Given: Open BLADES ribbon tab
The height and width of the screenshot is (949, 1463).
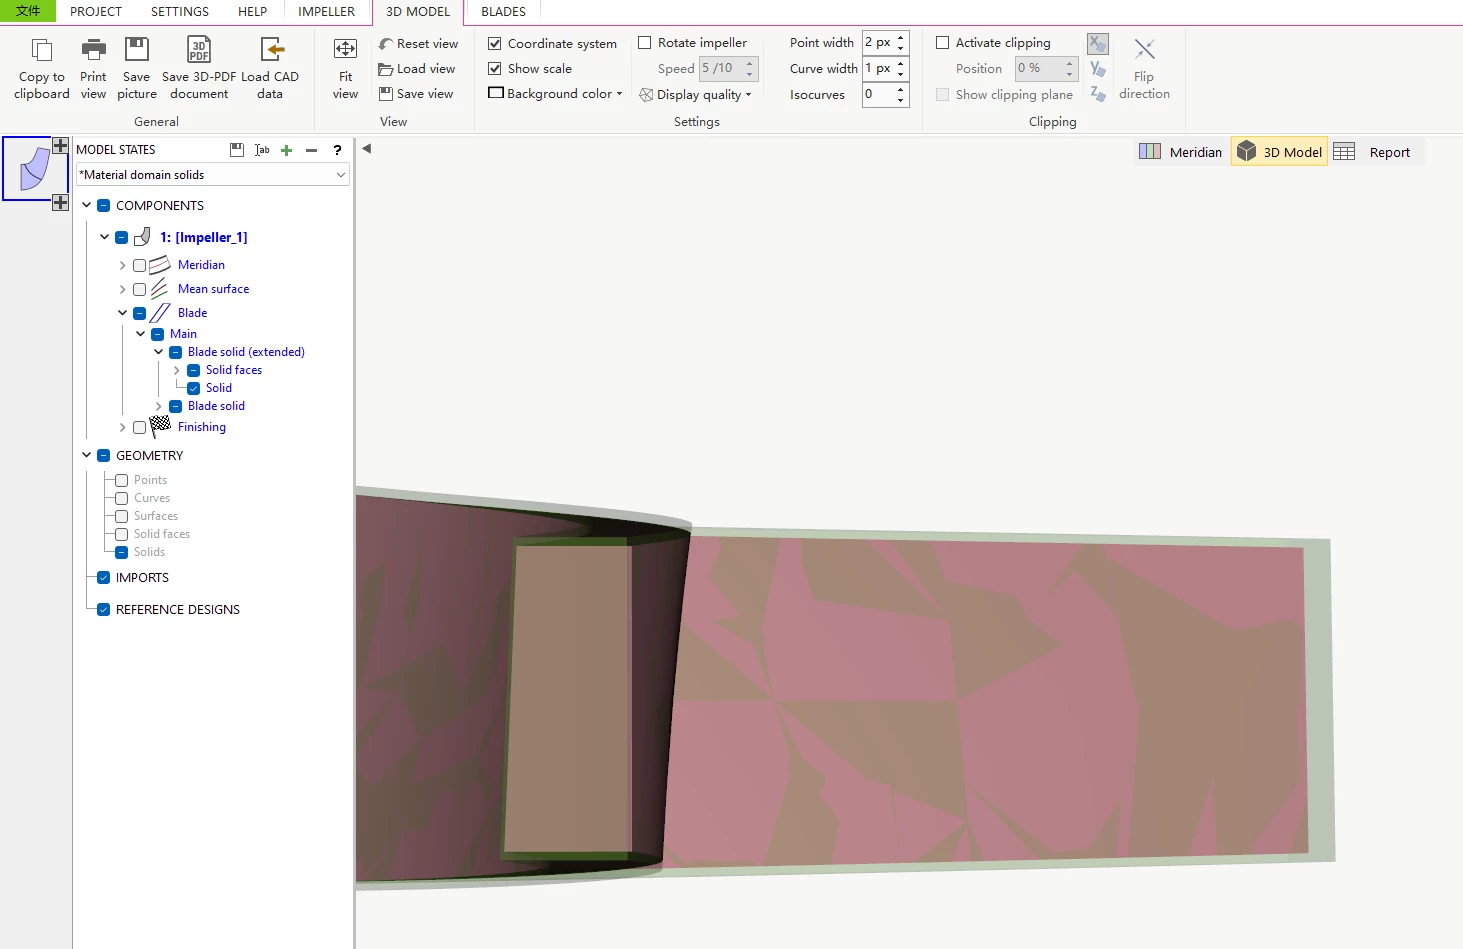Looking at the screenshot, I should [x=503, y=12].
